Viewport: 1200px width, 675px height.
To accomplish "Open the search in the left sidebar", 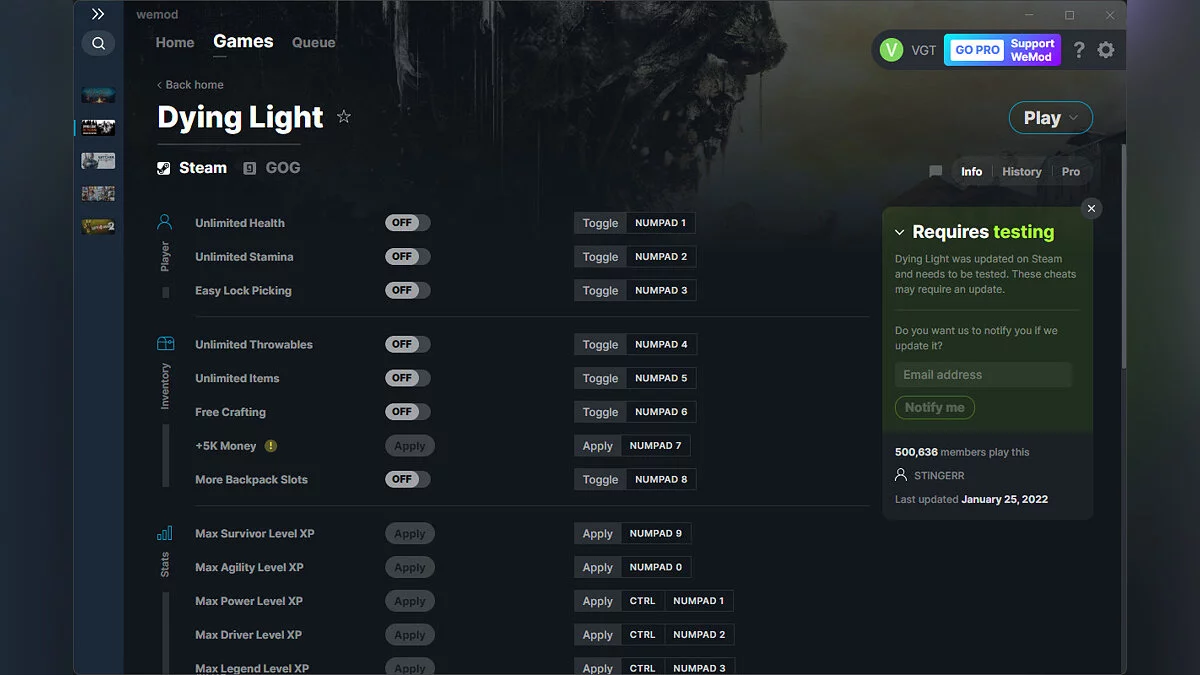I will [98, 43].
